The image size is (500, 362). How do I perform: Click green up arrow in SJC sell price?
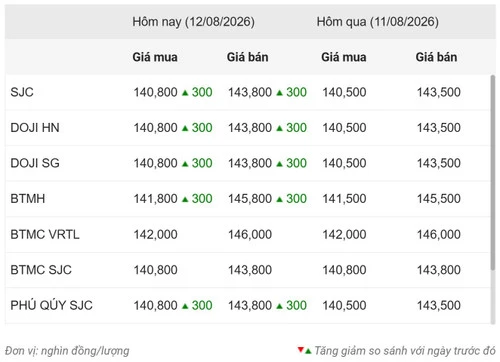click(x=280, y=93)
